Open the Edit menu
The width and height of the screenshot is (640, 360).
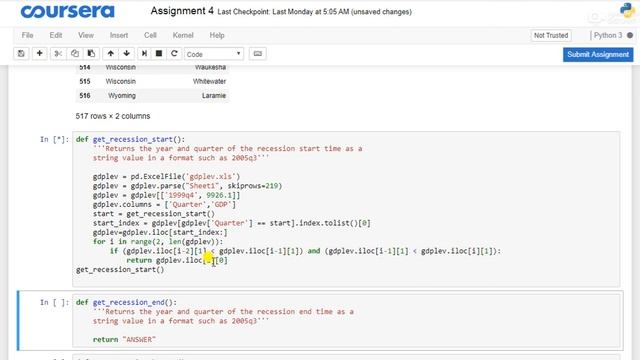(56, 36)
